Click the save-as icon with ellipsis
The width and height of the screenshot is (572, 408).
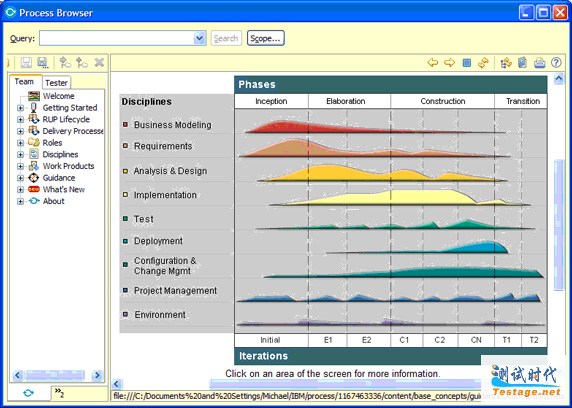click(x=43, y=63)
